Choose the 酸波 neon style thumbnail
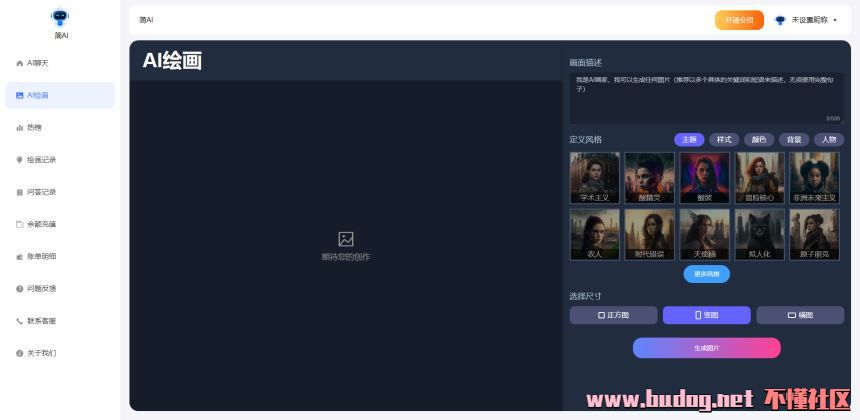The width and height of the screenshot is (860, 420). (704, 178)
